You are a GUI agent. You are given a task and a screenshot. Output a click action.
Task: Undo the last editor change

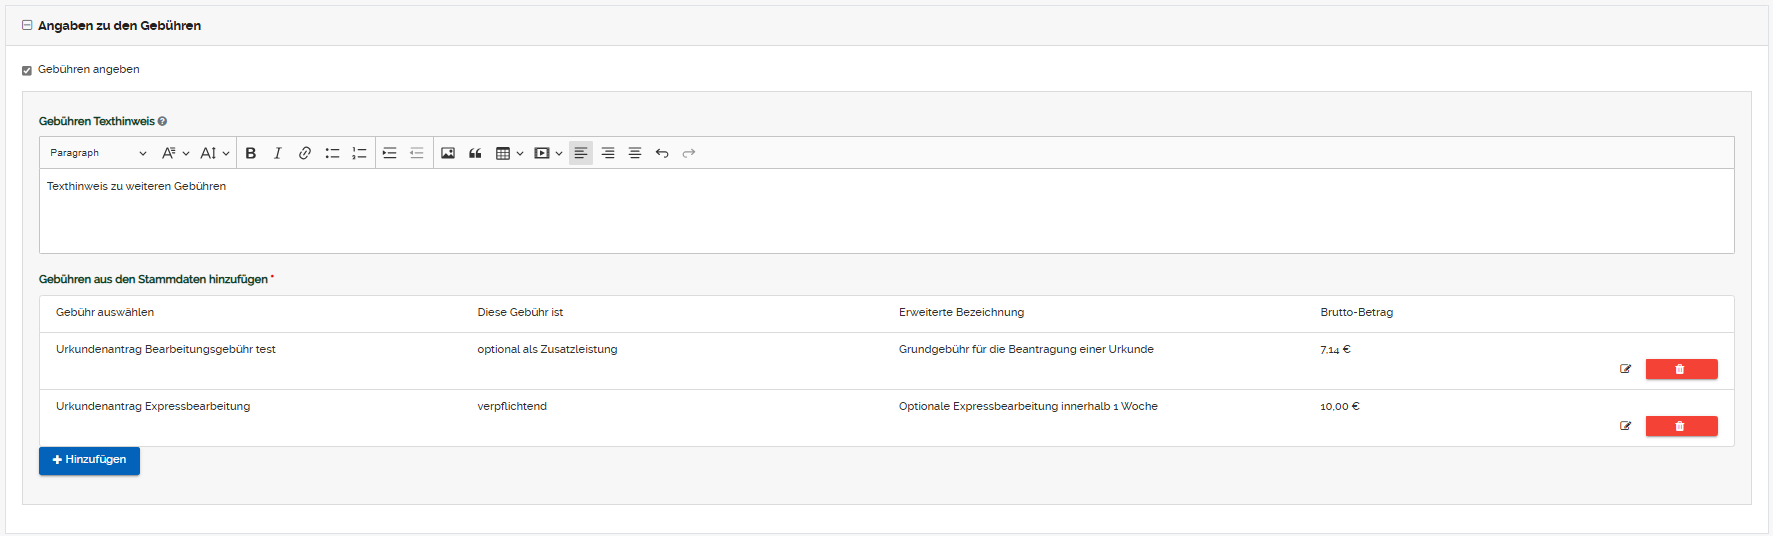click(662, 153)
